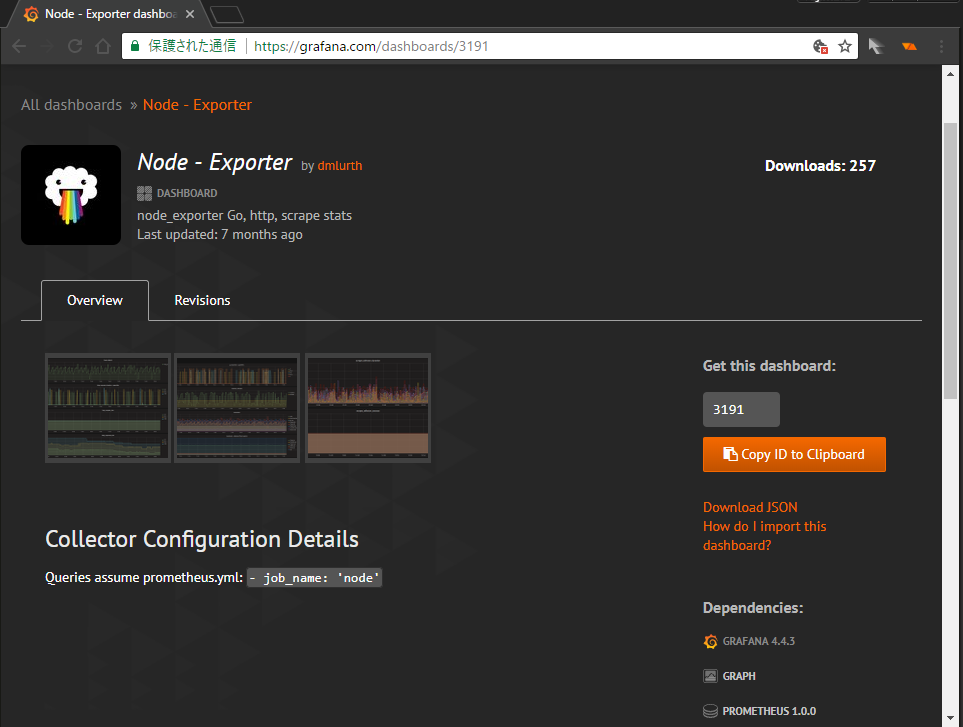
Task: Open the third dashboard screenshot thumbnail
Action: tap(368, 408)
